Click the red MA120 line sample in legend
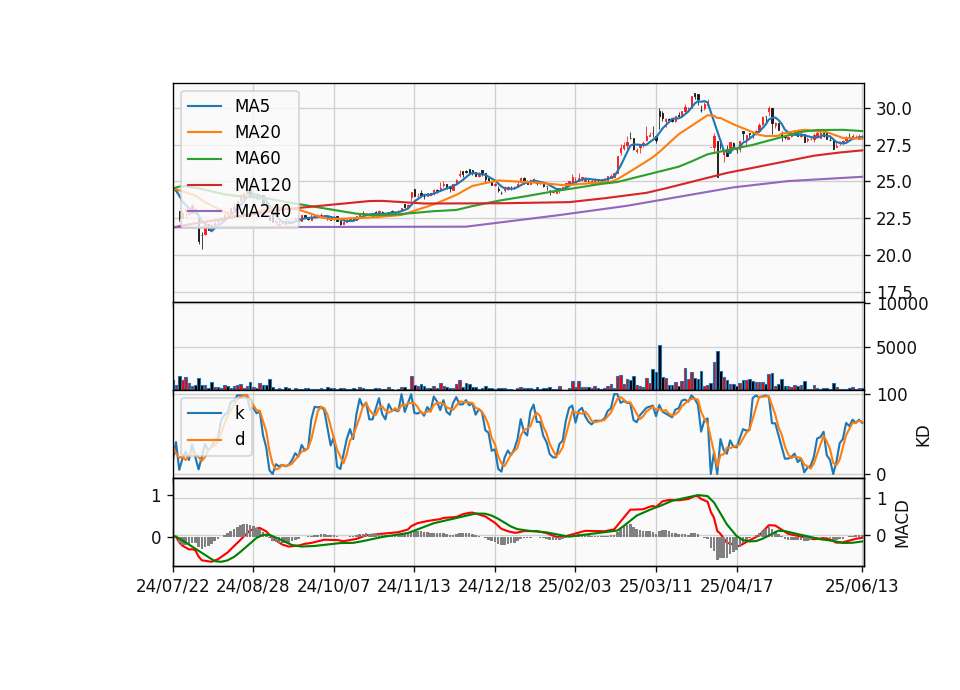This screenshot has width=960, height=690. (x=204, y=185)
